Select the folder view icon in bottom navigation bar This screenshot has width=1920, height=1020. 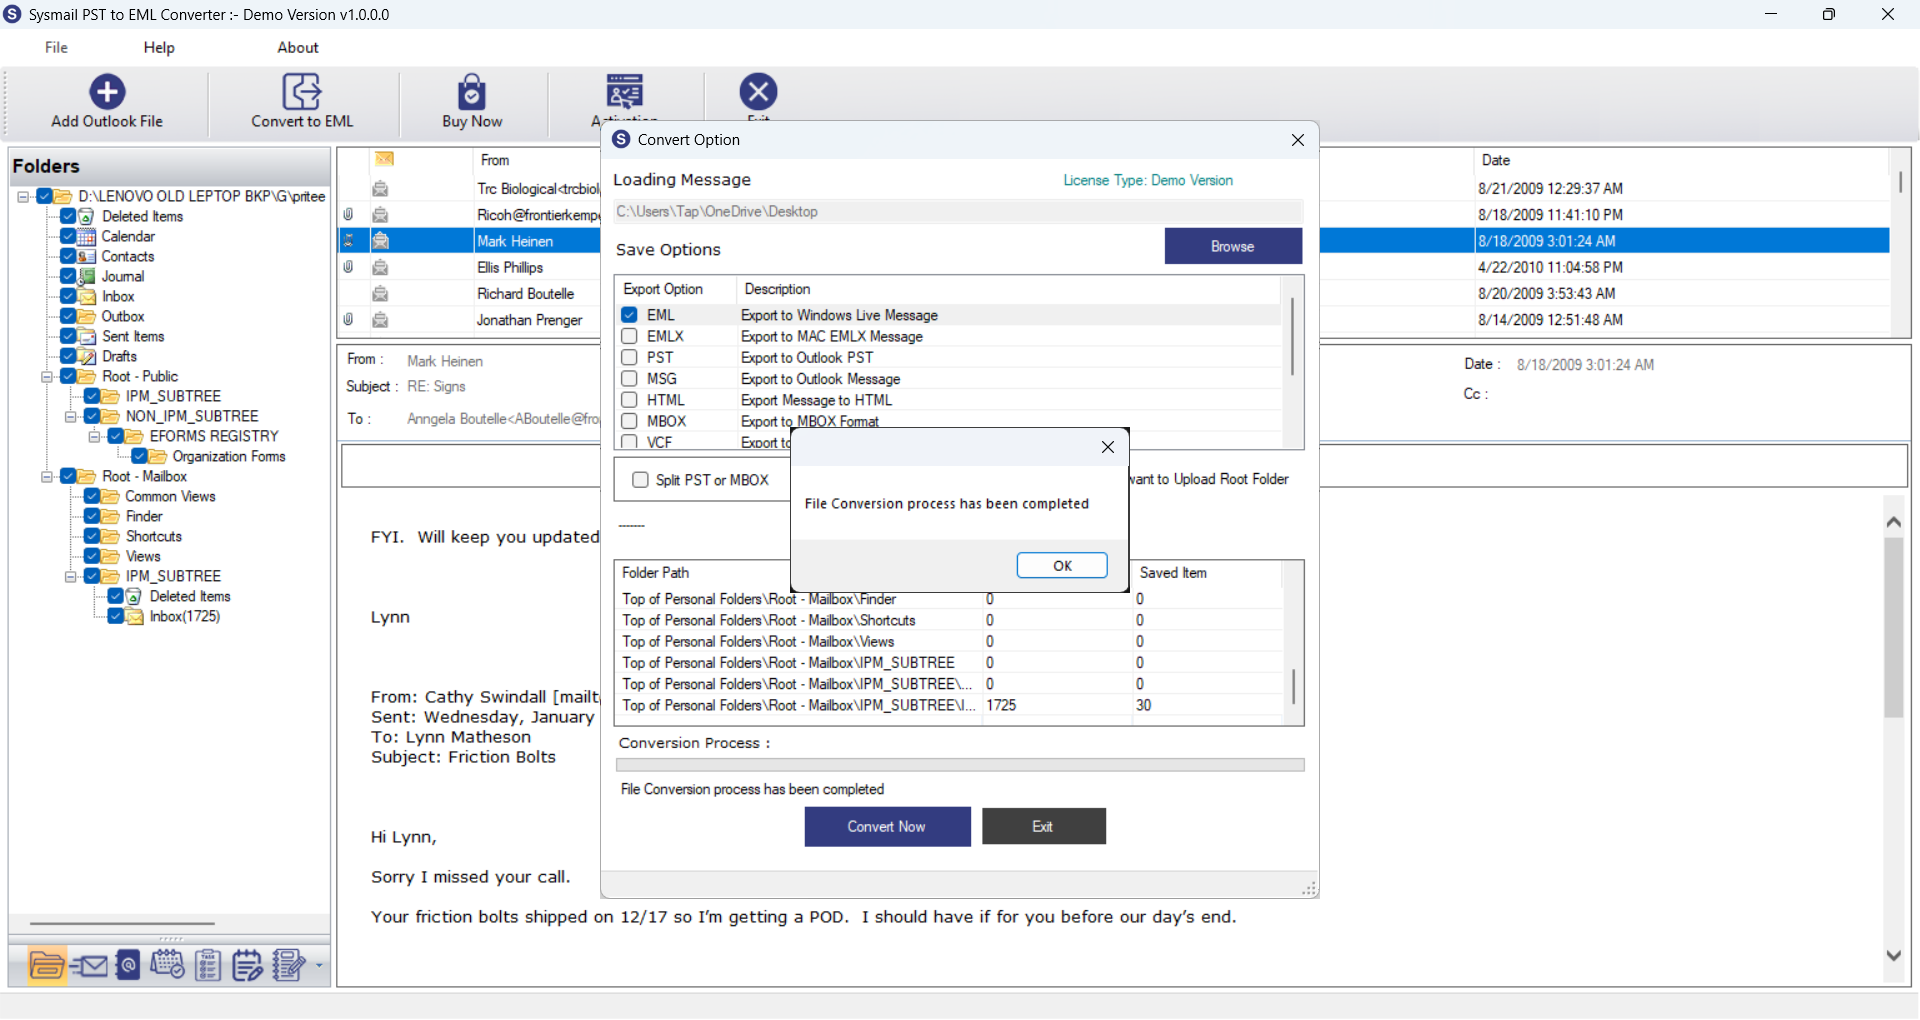tap(47, 965)
